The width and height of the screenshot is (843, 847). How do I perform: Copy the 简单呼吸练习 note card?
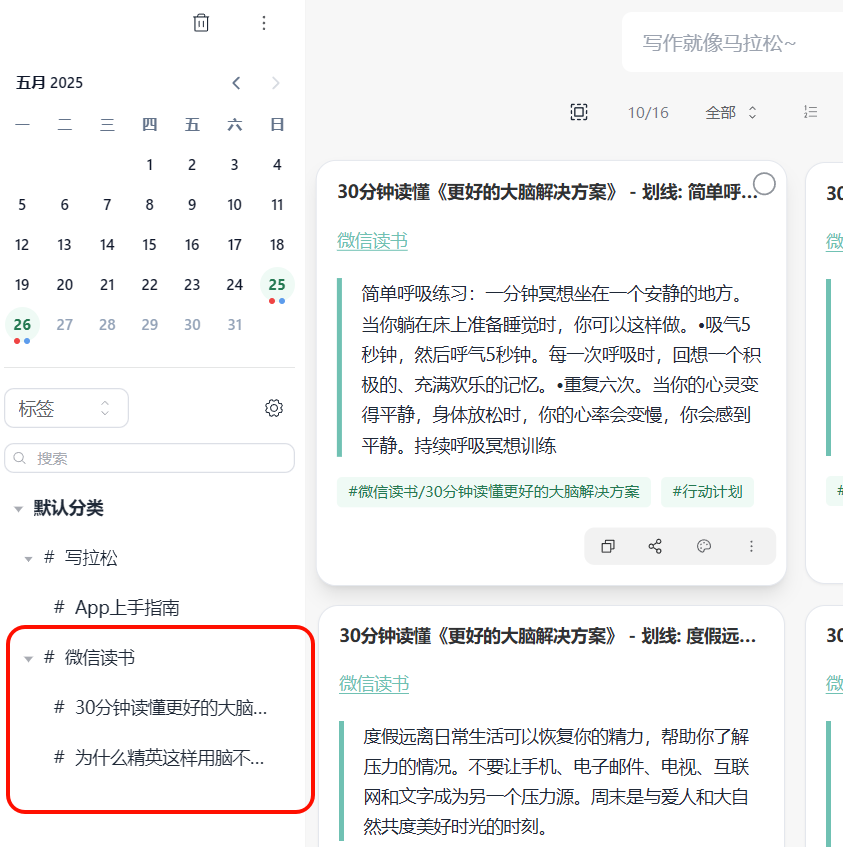tap(608, 546)
